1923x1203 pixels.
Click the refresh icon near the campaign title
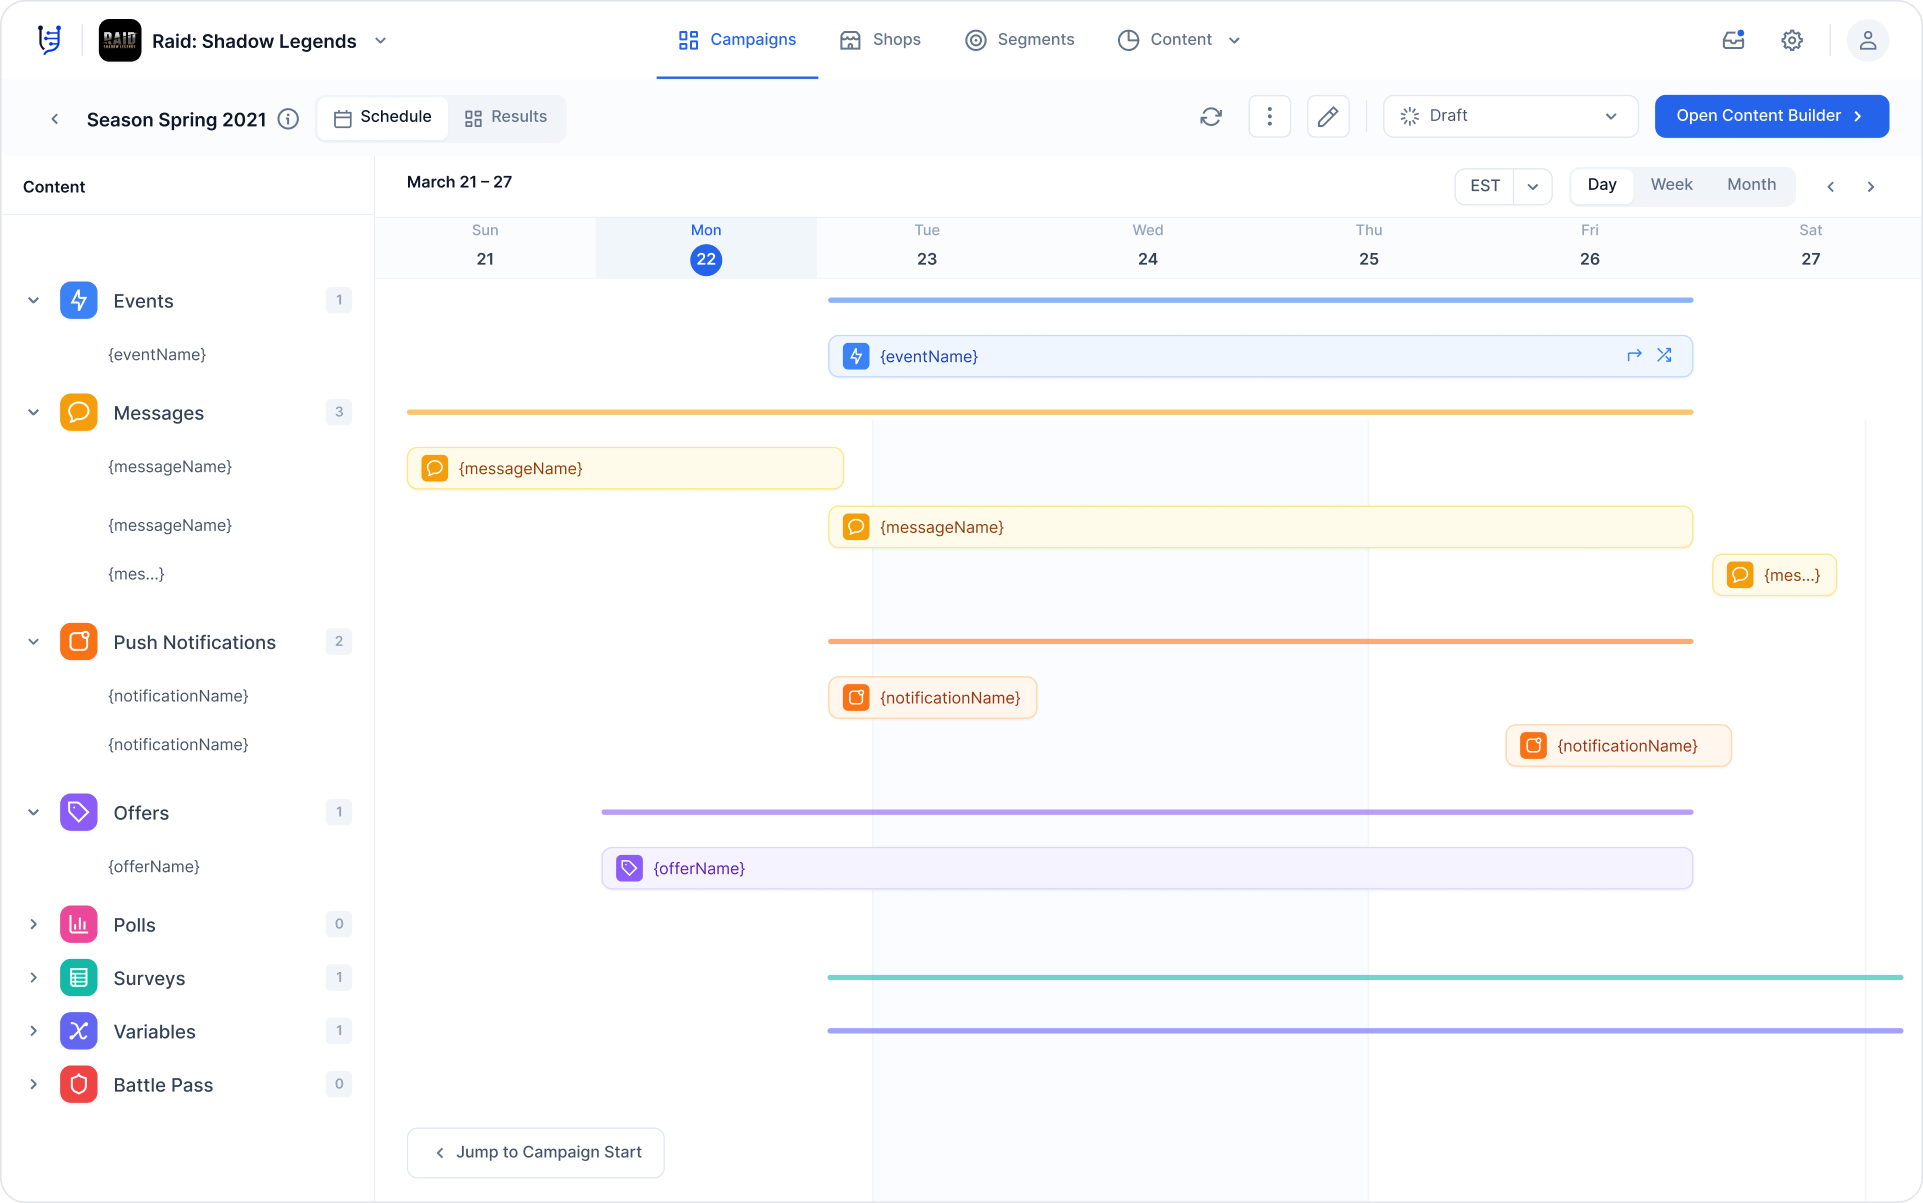point(1211,116)
